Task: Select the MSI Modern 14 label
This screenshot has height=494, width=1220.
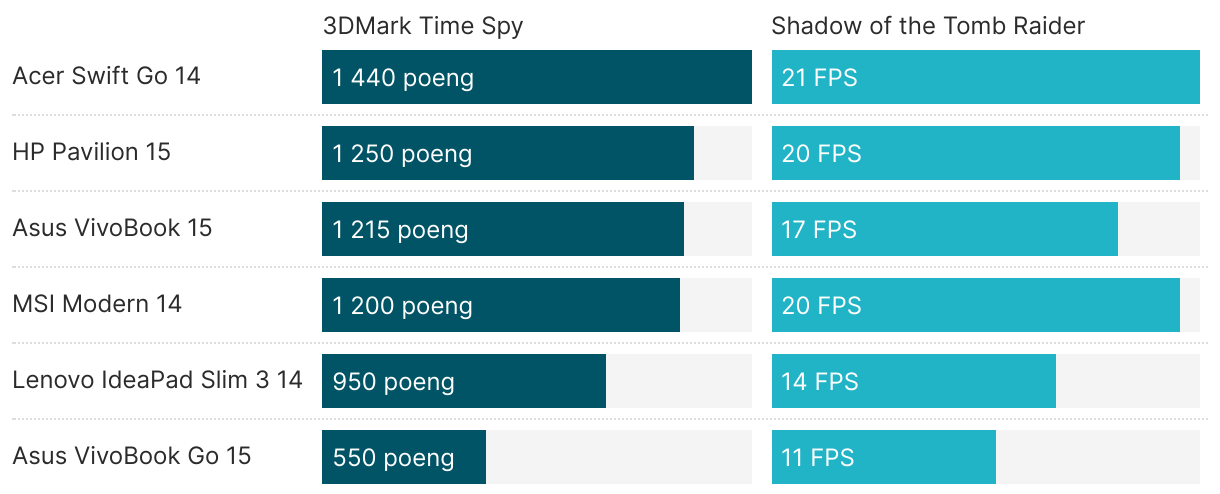Action: click(x=97, y=304)
